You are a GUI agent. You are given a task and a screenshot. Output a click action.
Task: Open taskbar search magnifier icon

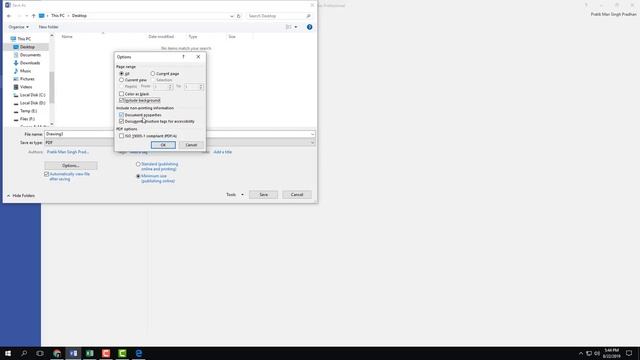coord(24,353)
